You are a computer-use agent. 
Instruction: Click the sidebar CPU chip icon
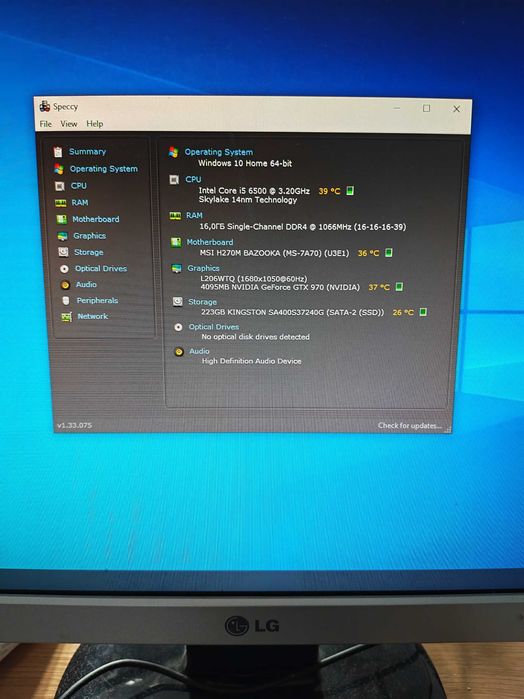click(59, 186)
